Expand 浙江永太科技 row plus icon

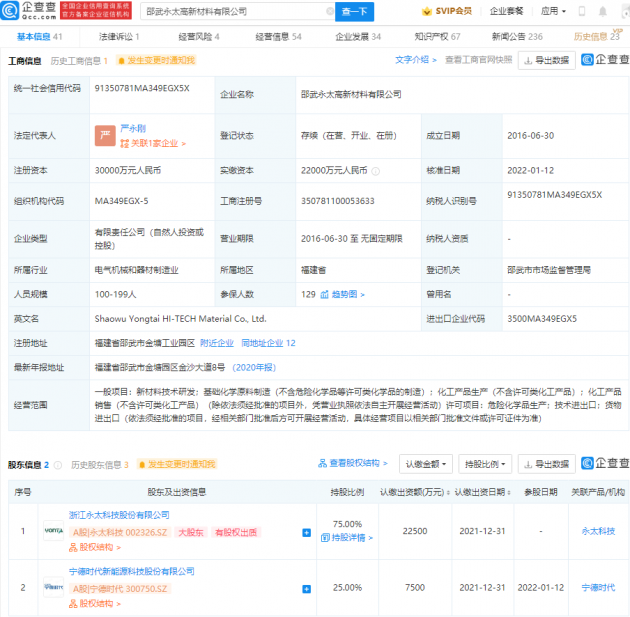(306, 533)
